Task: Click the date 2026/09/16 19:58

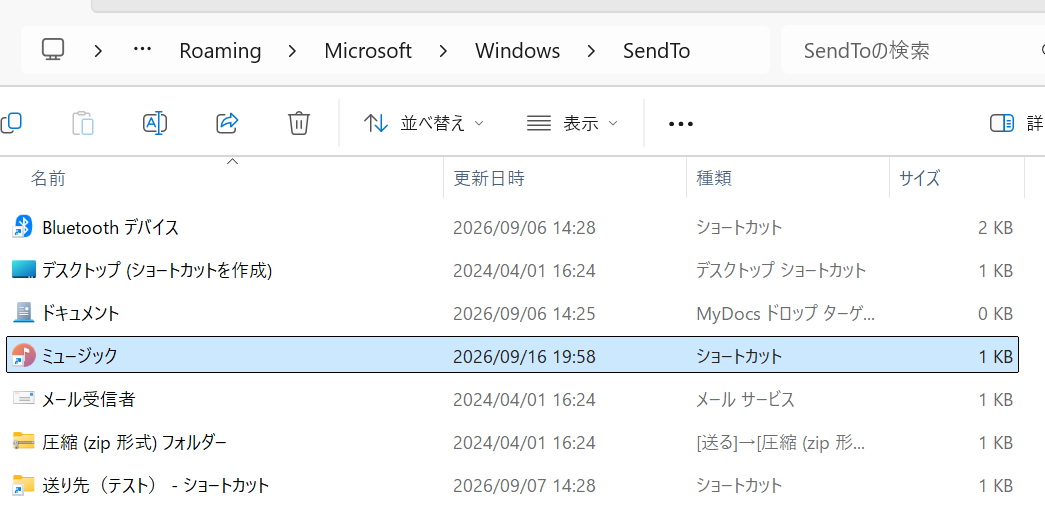Action: (x=524, y=356)
